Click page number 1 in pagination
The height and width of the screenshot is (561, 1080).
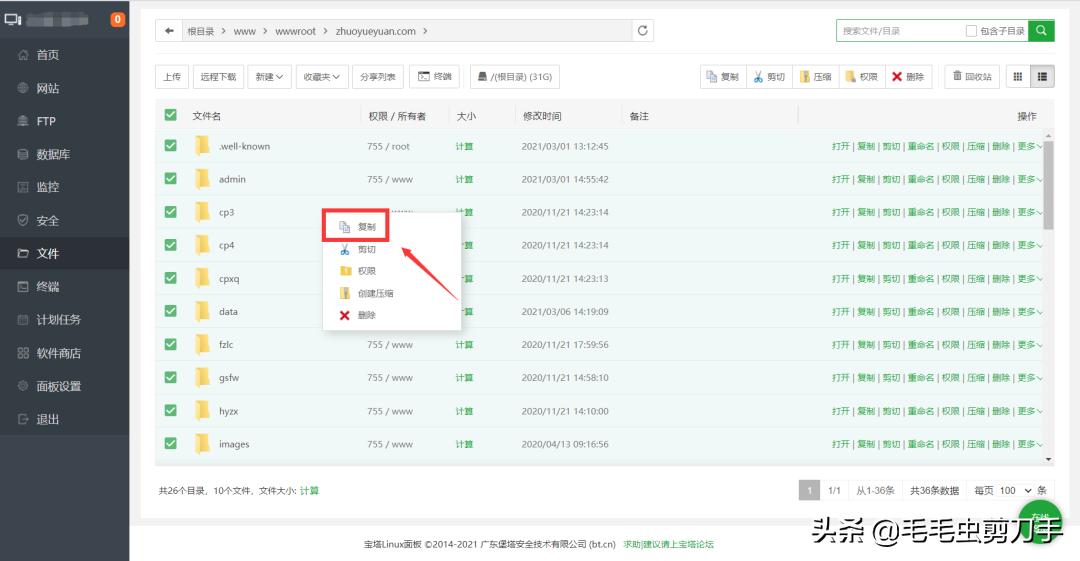[809, 491]
